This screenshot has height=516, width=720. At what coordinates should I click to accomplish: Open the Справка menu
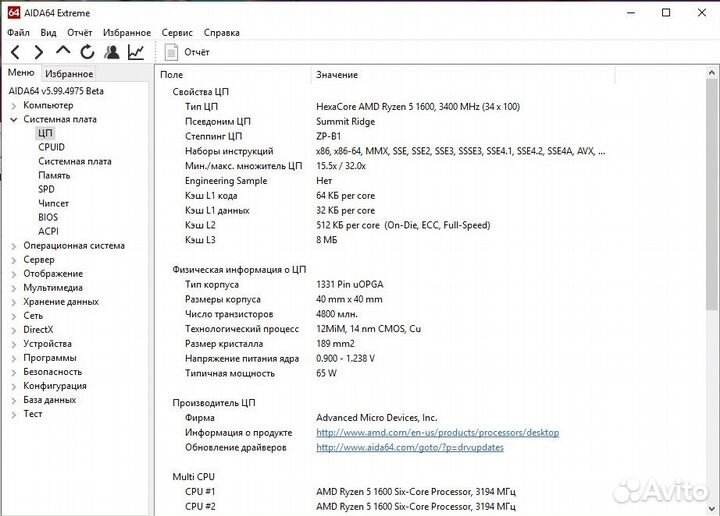tap(221, 33)
